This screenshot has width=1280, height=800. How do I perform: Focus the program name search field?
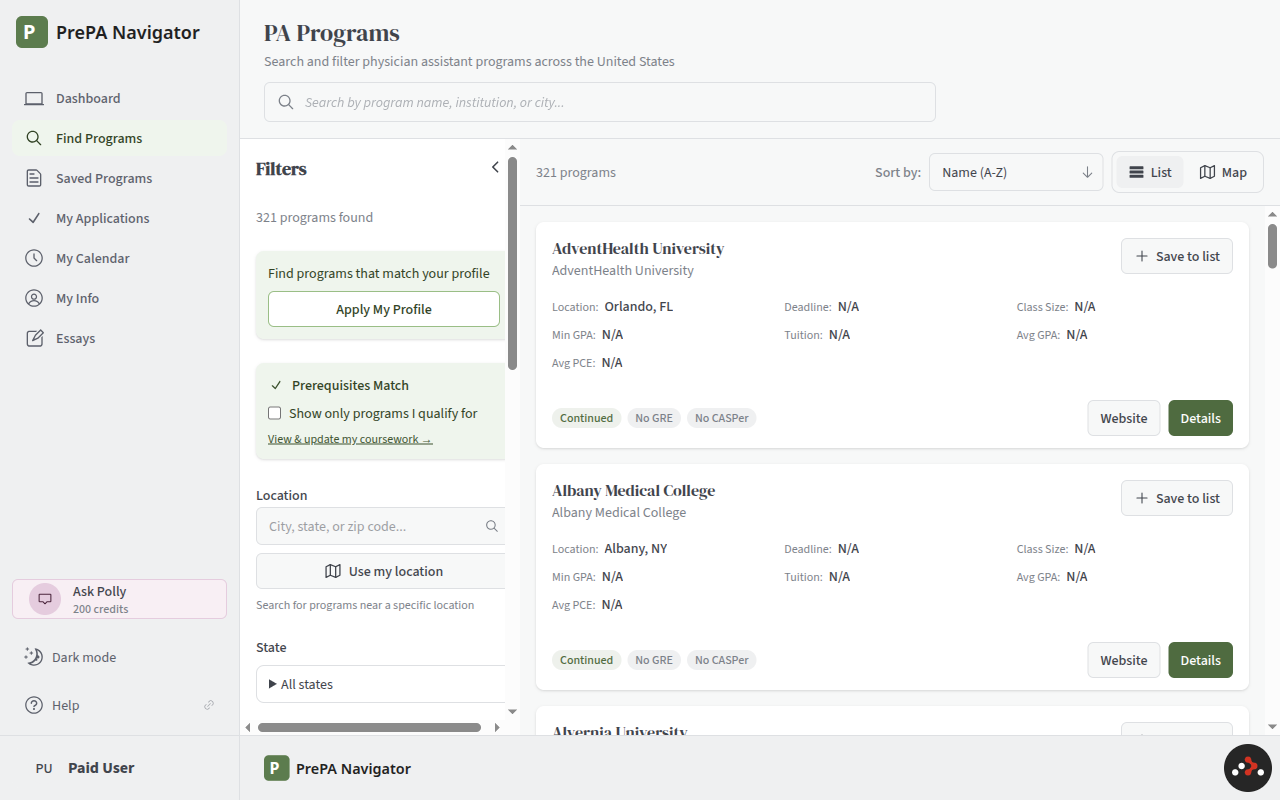coord(600,102)
